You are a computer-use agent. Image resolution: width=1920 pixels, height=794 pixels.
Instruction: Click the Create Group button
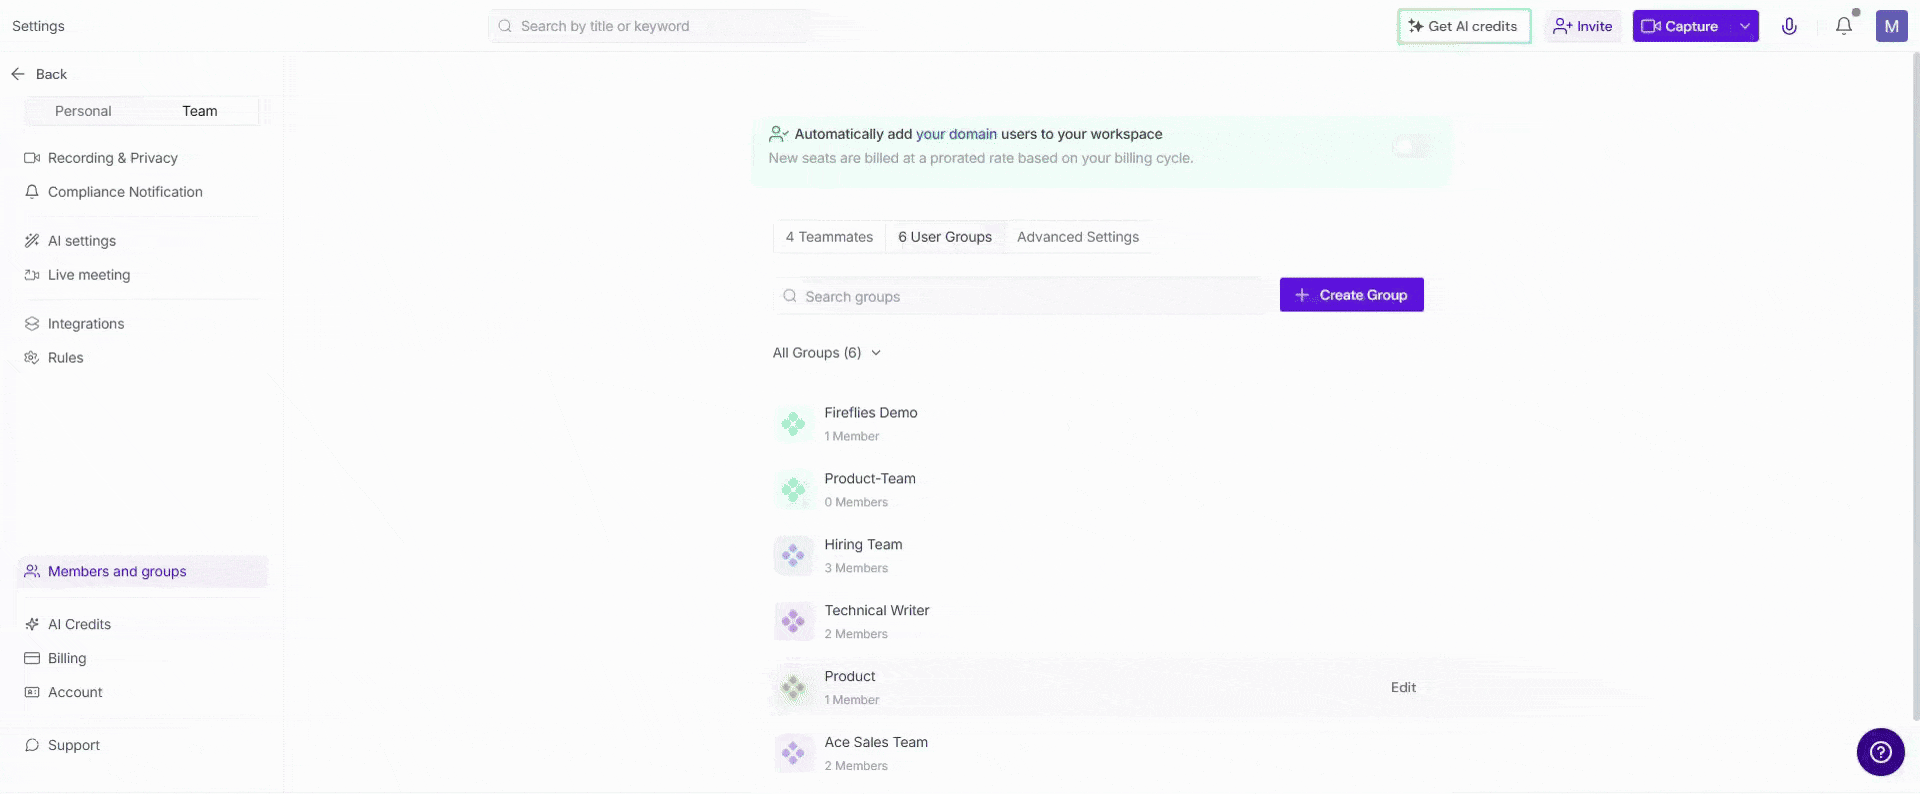[1351, 295]
